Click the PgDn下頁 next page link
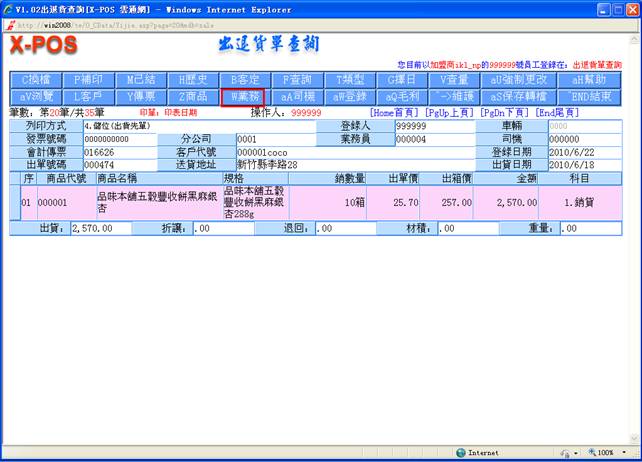The height and width of the screenshot is (462, 642). coord(502,113)
